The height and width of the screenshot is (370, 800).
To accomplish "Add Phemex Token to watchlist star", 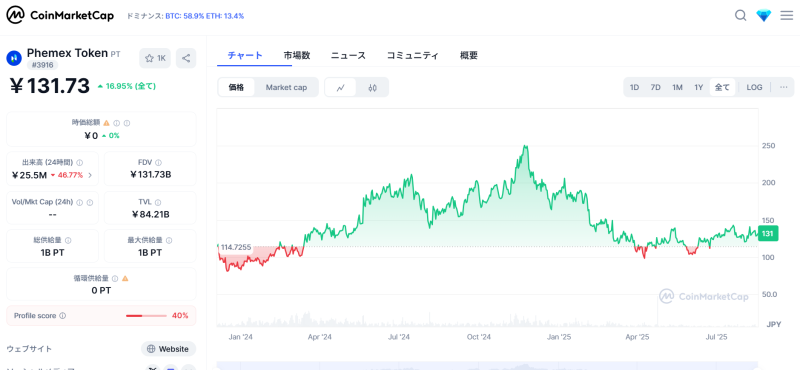I will (156, 58).
